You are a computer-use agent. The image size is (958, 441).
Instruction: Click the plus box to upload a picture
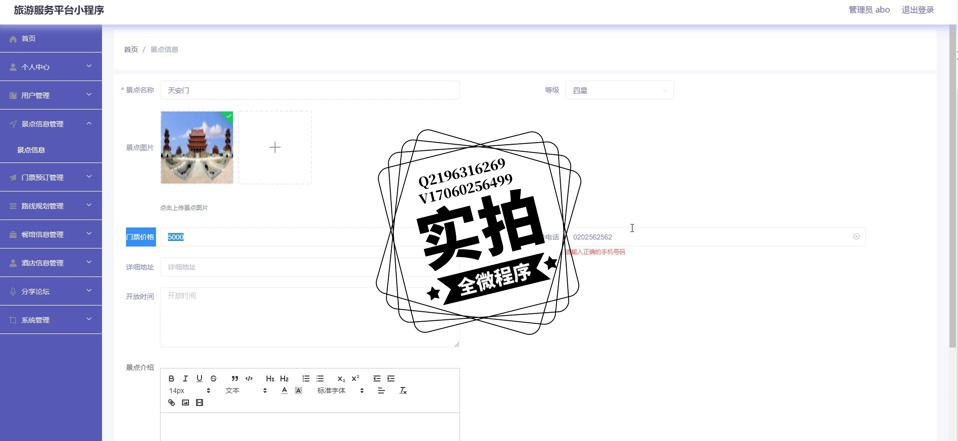(x=275, y=147)
